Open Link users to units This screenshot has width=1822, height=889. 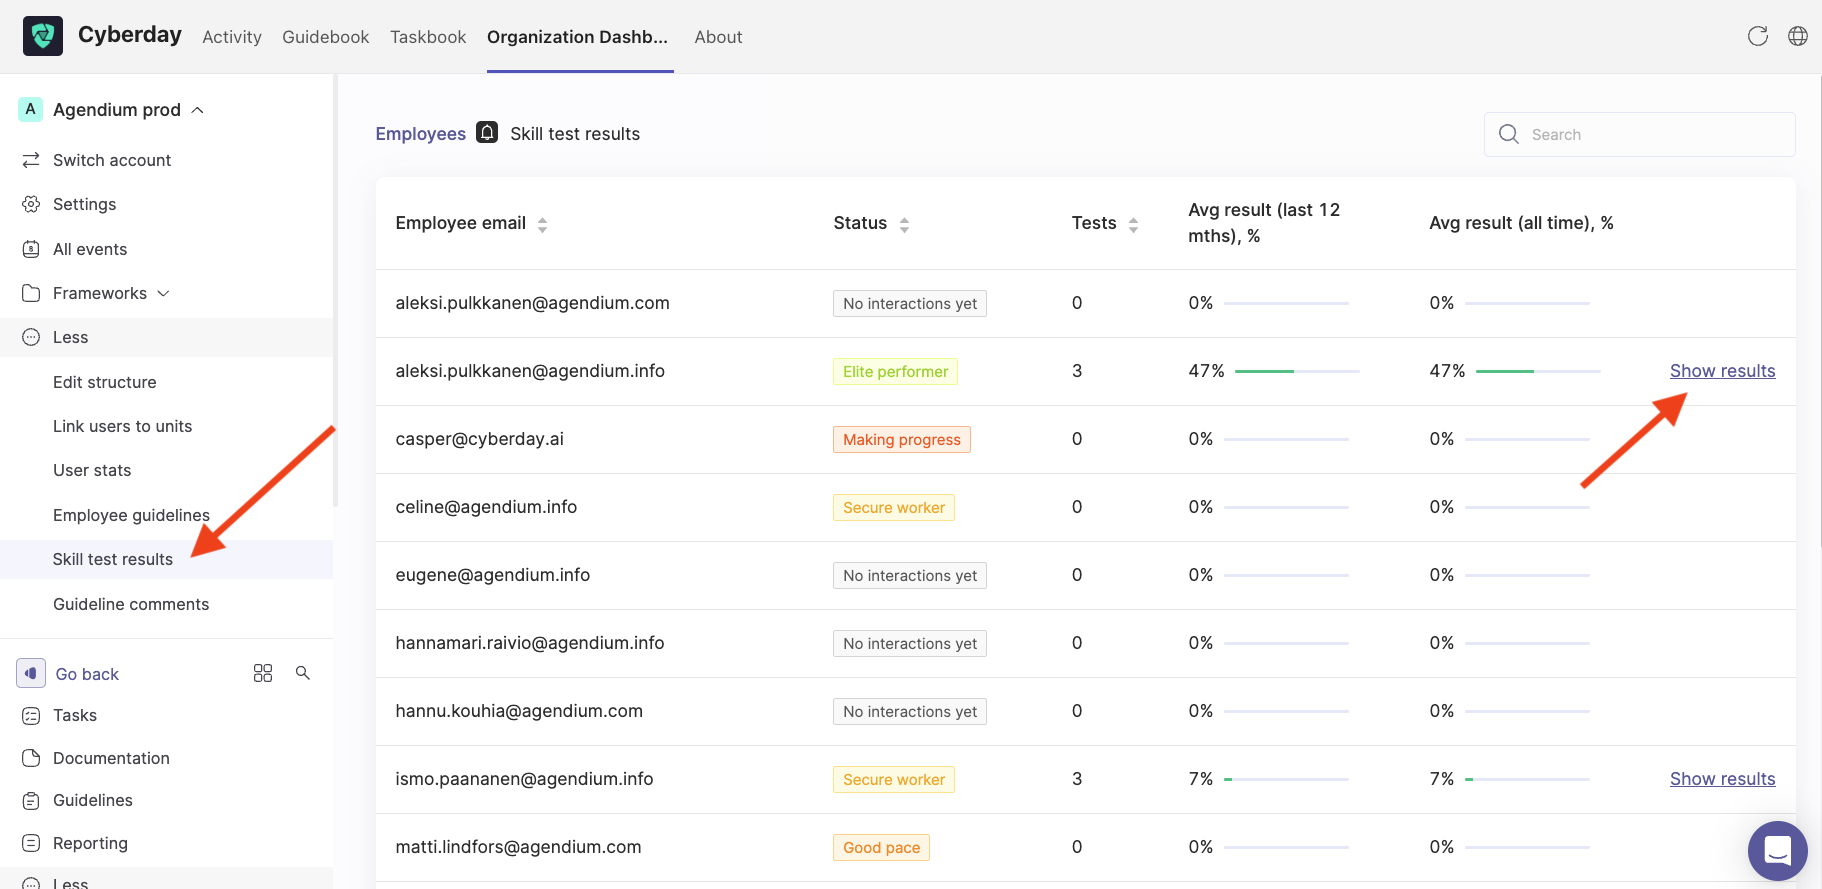(123, 426)
